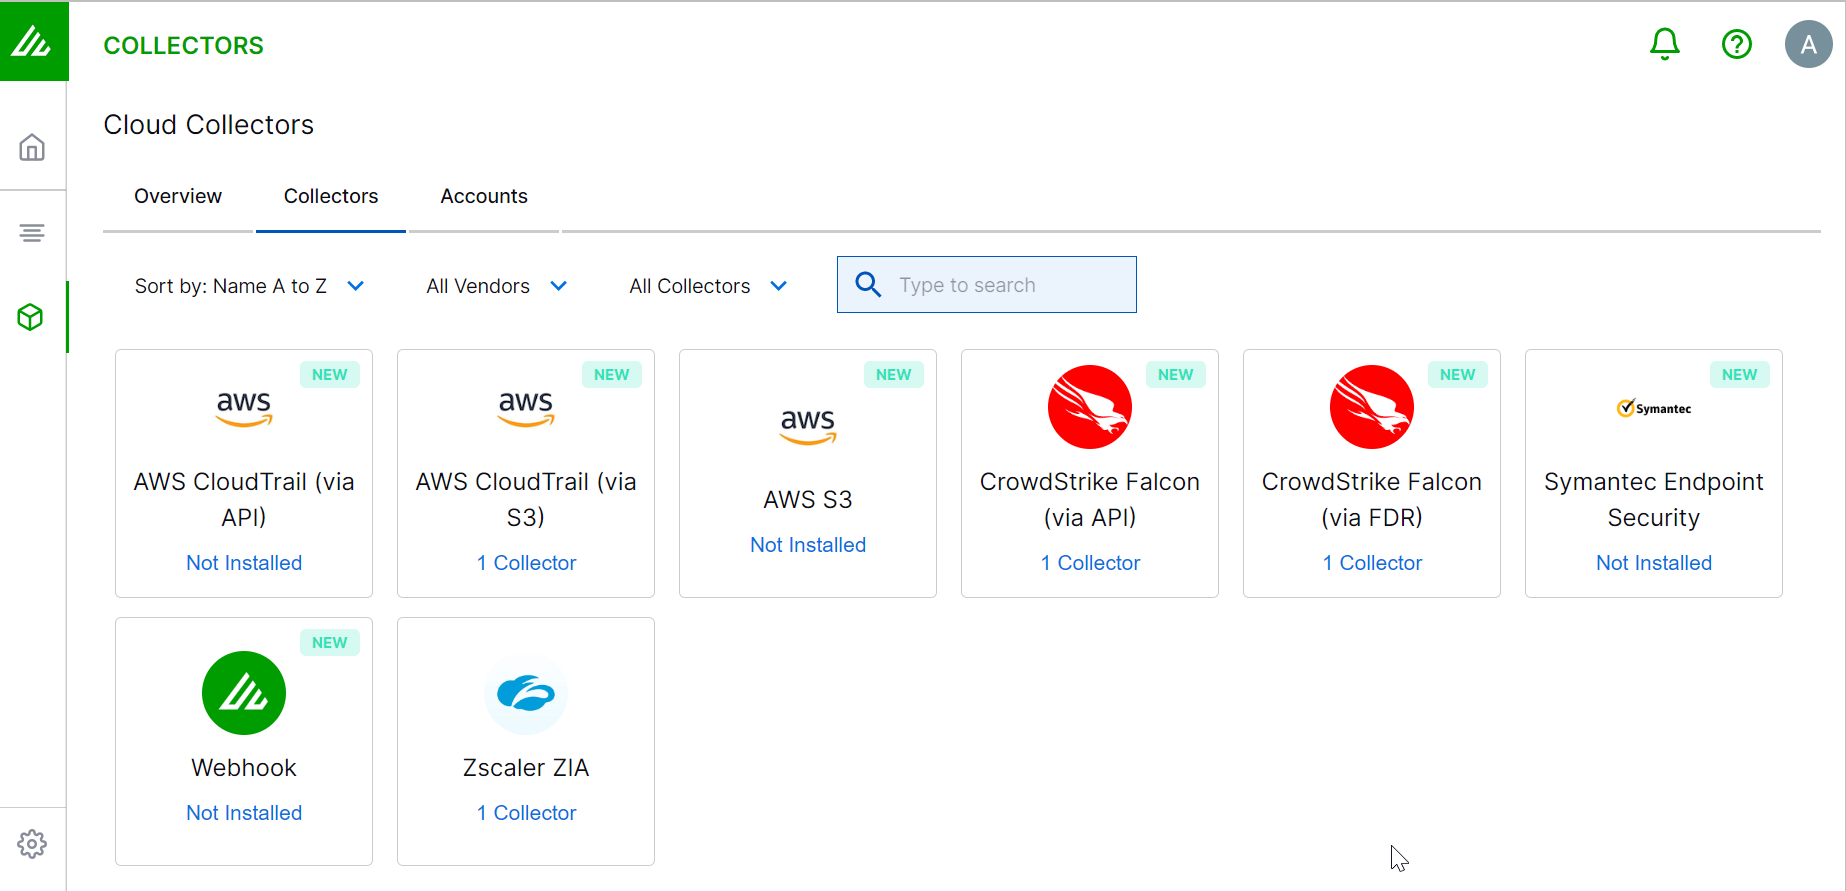Click the Type to search field
1846x891 pixels.
[987, 285]
